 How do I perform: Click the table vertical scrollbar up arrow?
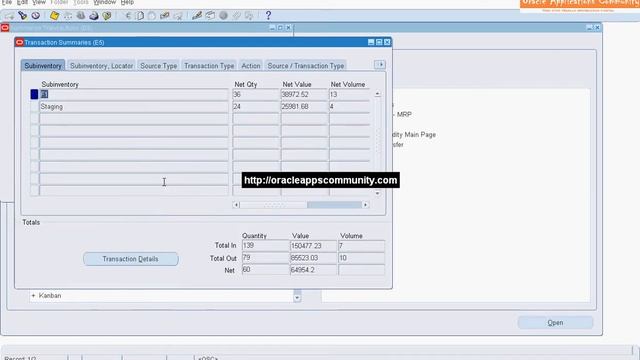378,94
